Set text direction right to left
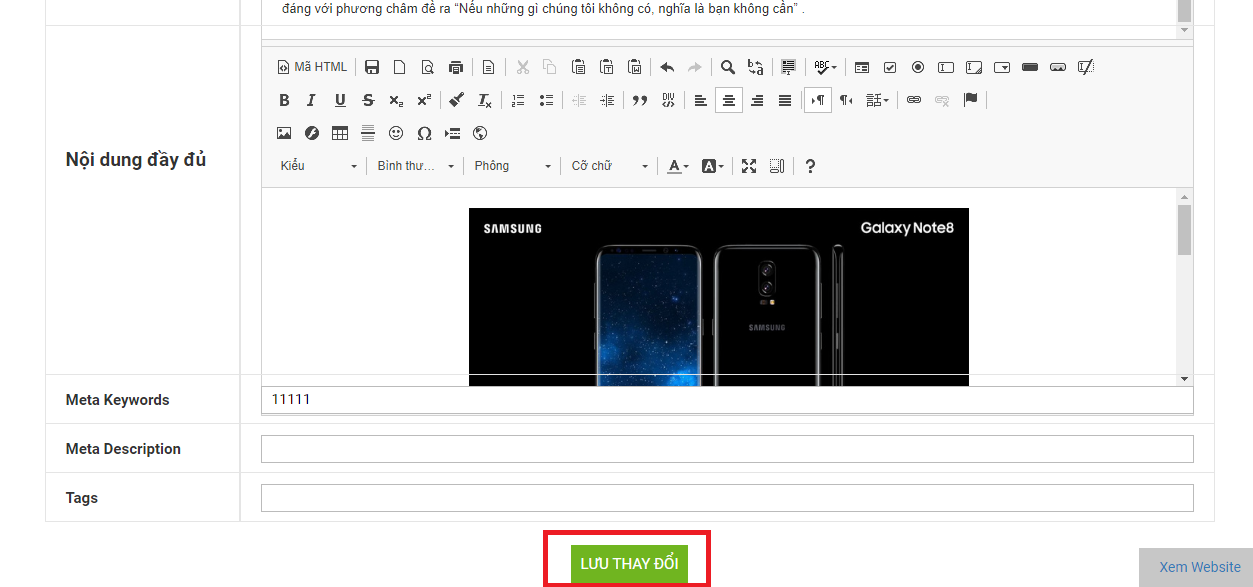The image size is (1253, 587). [846, 100]
